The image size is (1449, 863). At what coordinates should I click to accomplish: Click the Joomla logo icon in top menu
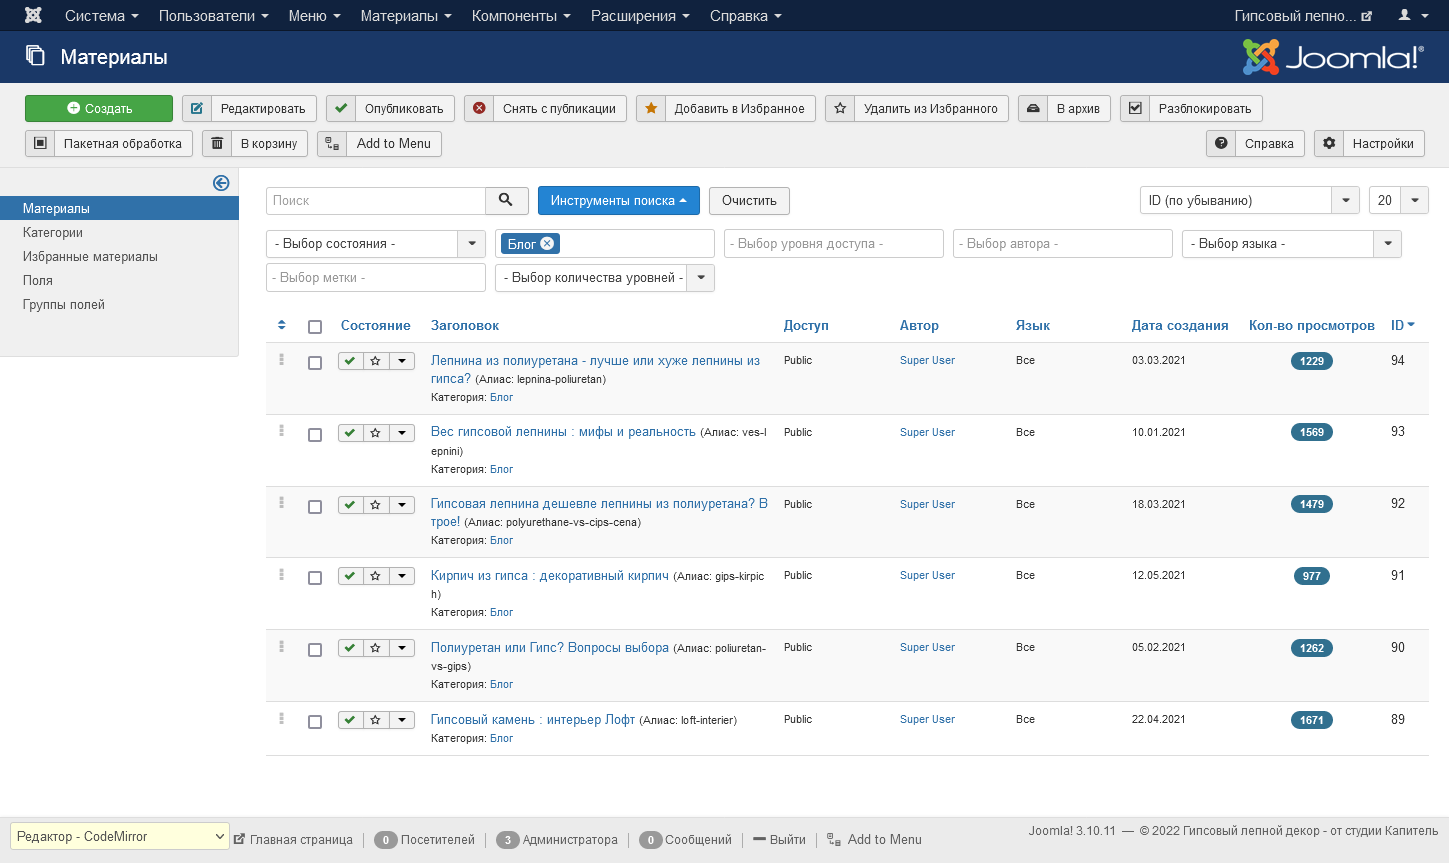coord(33,16)
